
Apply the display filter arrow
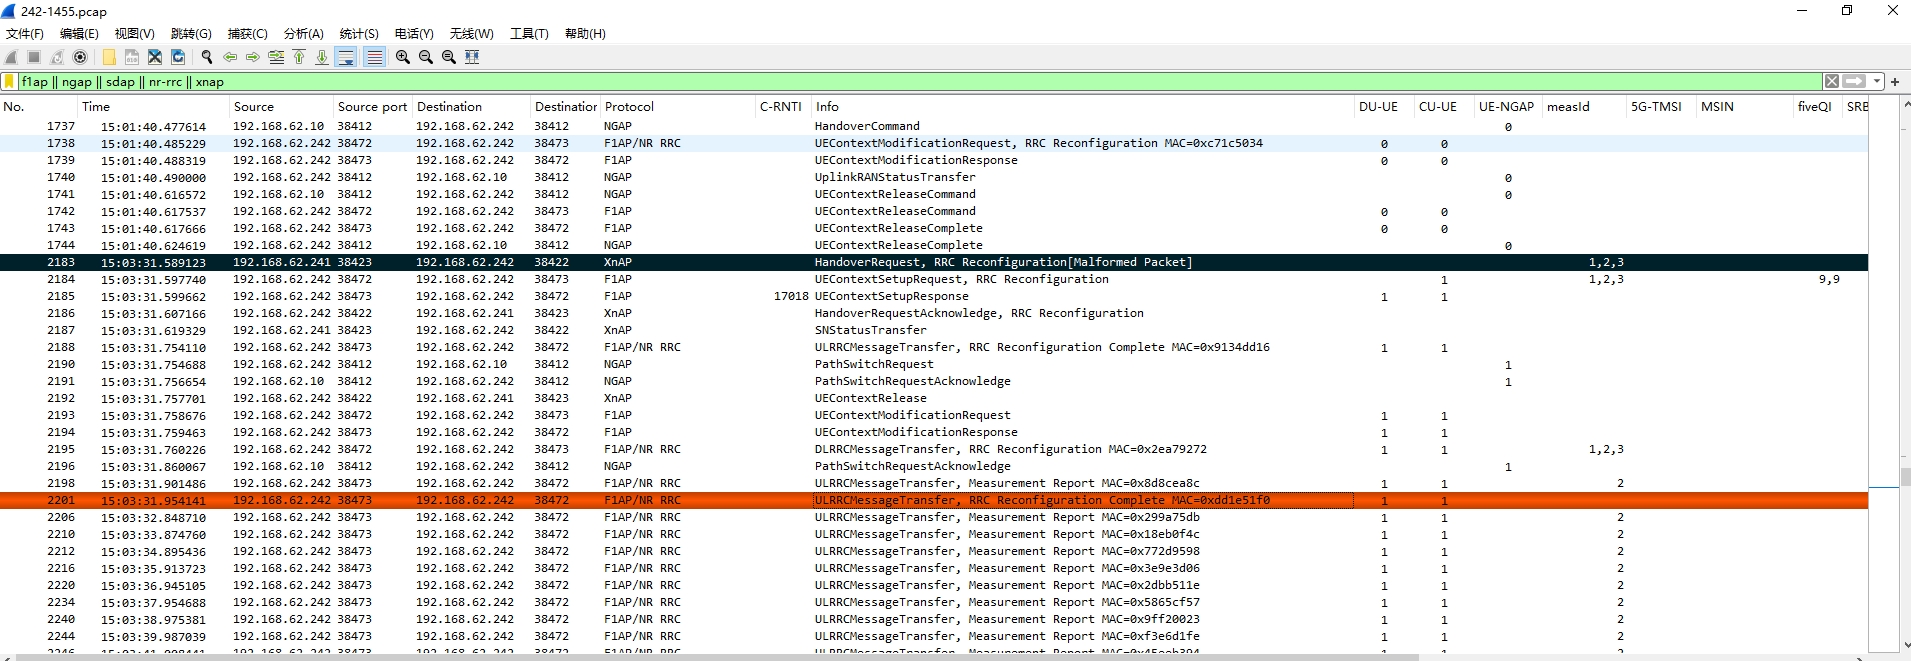click(1854, 82)
